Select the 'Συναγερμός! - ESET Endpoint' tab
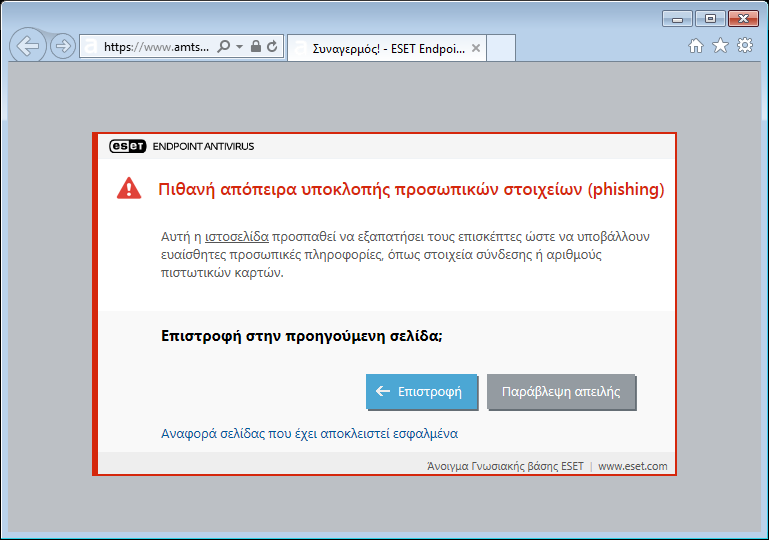Screen dimensions: 769x540 (x=380, y=47)
